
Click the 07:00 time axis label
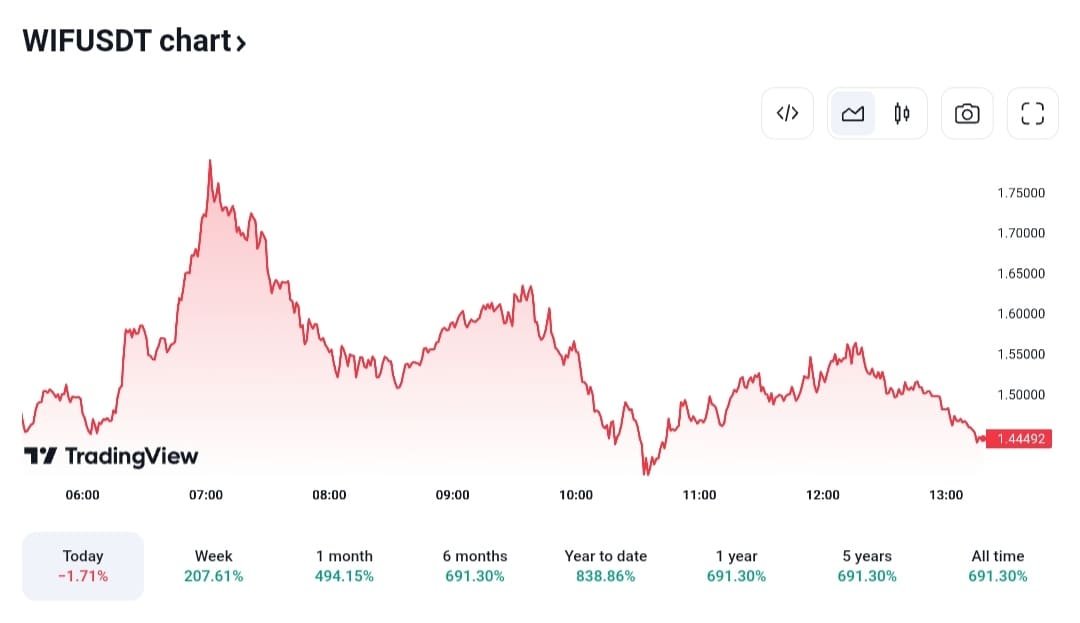click(206, 495)
